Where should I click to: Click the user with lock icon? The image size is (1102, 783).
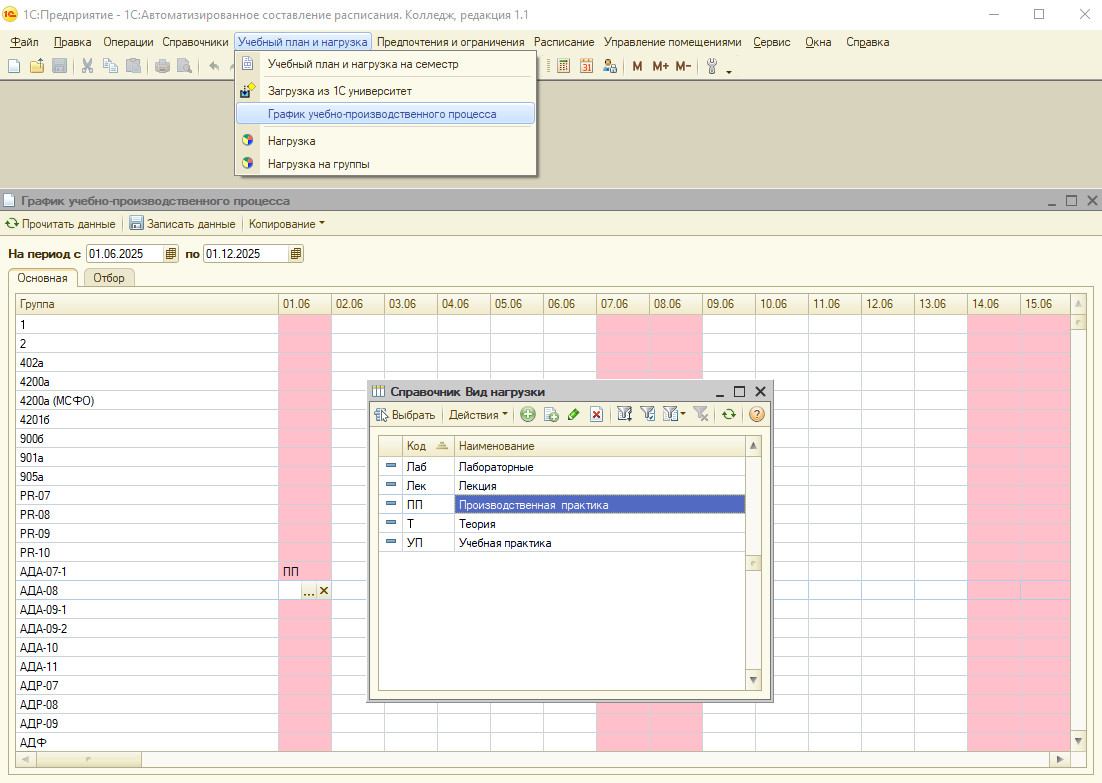point(609,66)
